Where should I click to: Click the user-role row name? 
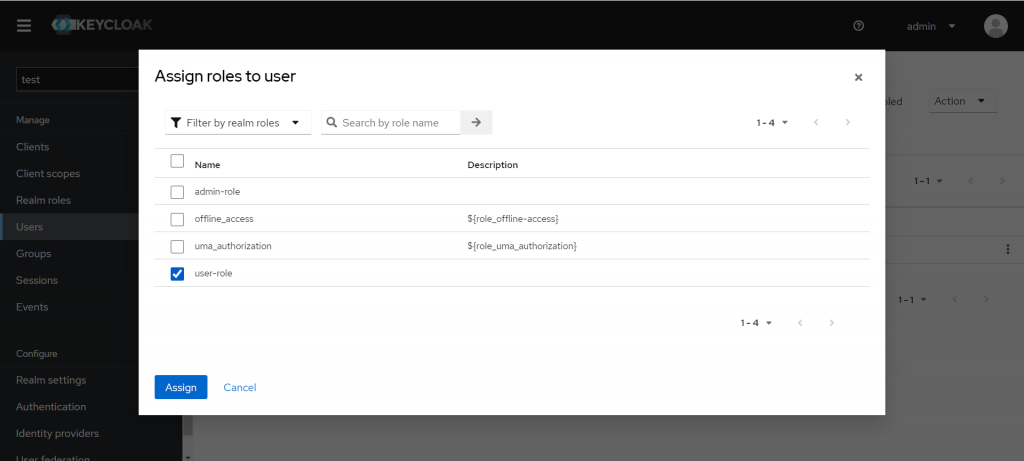point(214,274)
